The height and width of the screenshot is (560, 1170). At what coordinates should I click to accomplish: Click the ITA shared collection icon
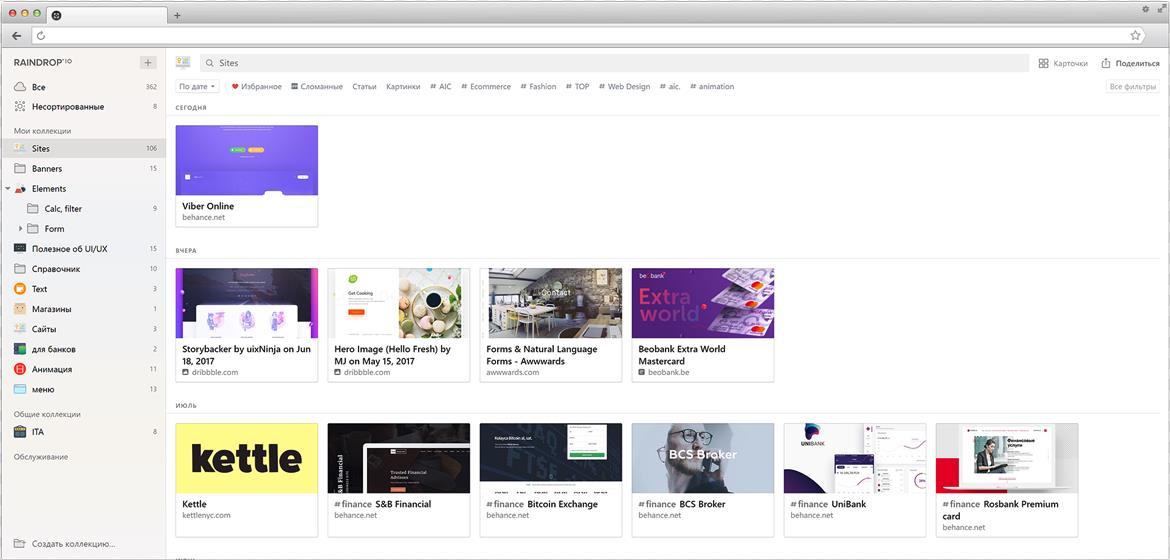click(20, 432)
